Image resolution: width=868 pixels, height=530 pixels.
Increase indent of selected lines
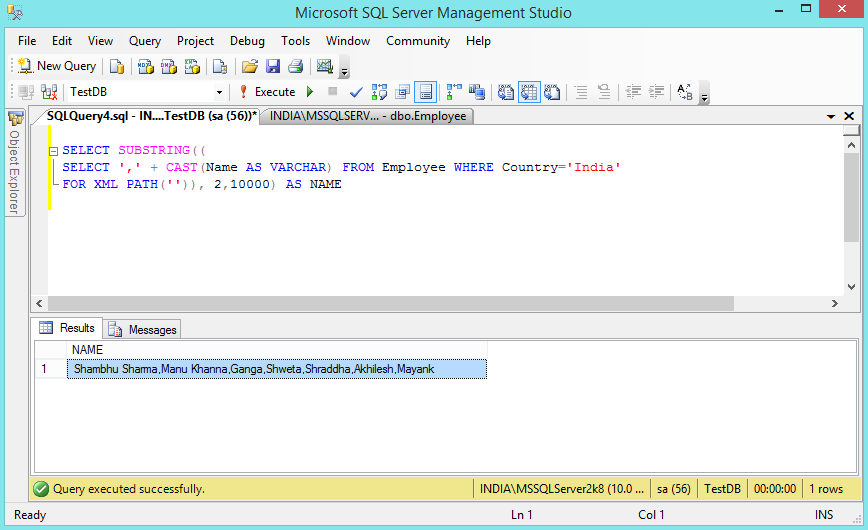click(x=656, y=92)
